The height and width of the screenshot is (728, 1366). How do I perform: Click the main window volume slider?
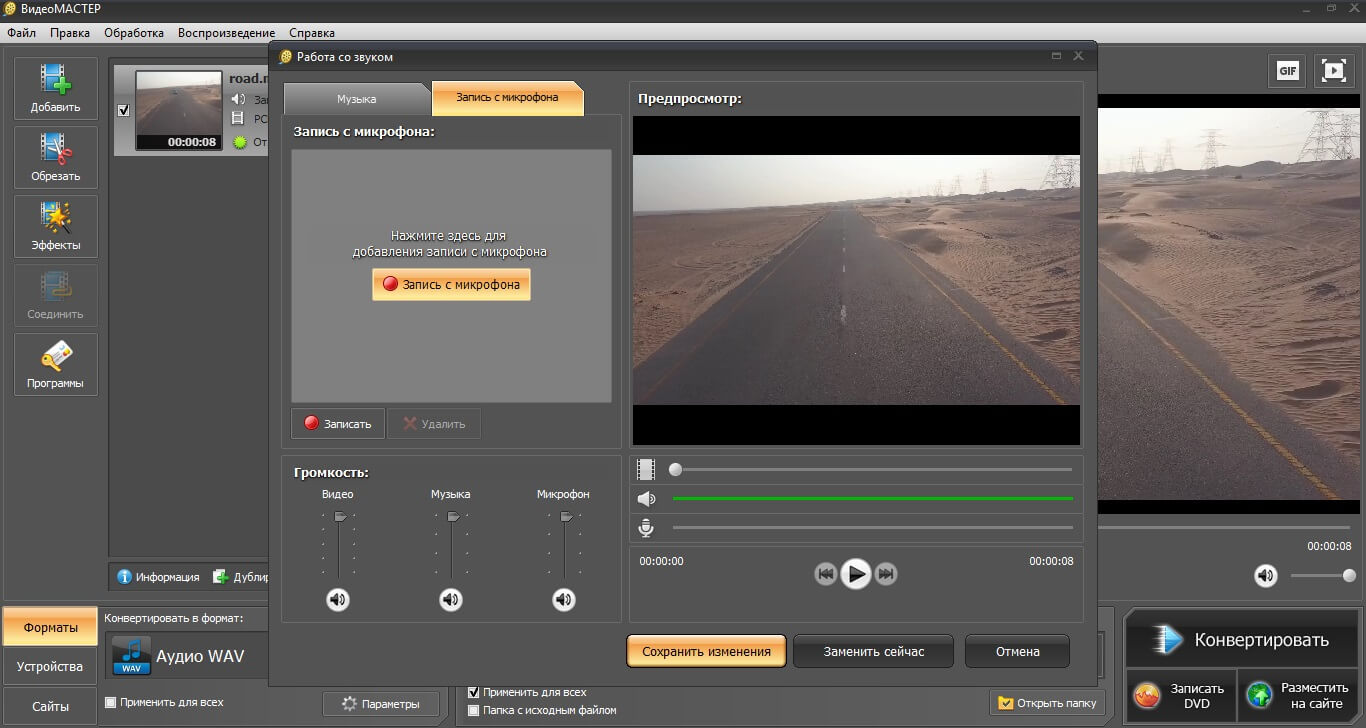(x=1323, y=575)
